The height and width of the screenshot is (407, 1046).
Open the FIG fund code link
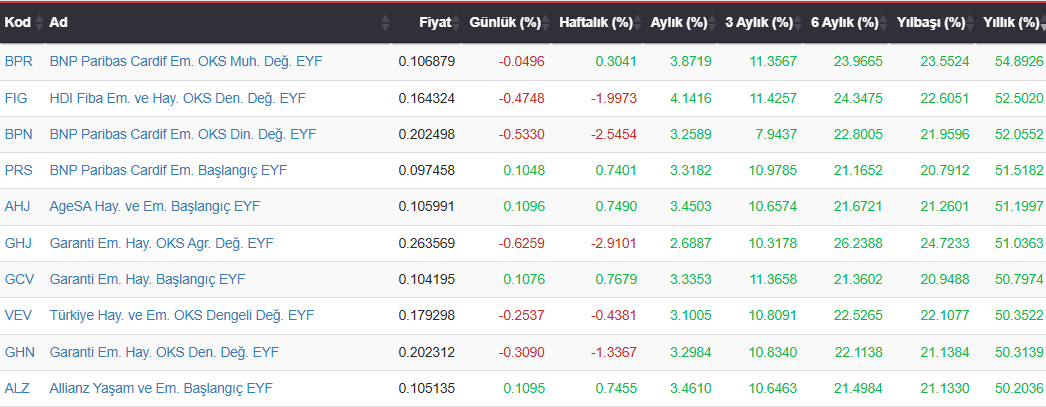[16, 98]
